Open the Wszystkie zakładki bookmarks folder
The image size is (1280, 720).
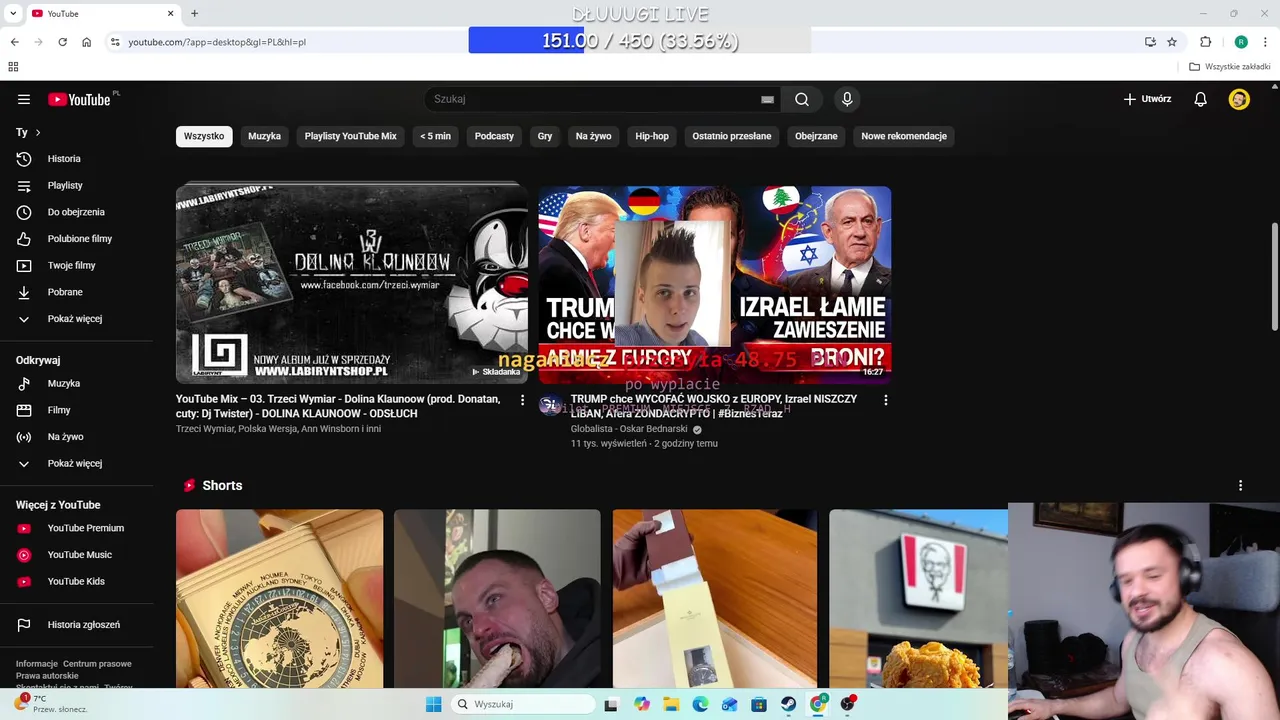[x=1229, y=67]
